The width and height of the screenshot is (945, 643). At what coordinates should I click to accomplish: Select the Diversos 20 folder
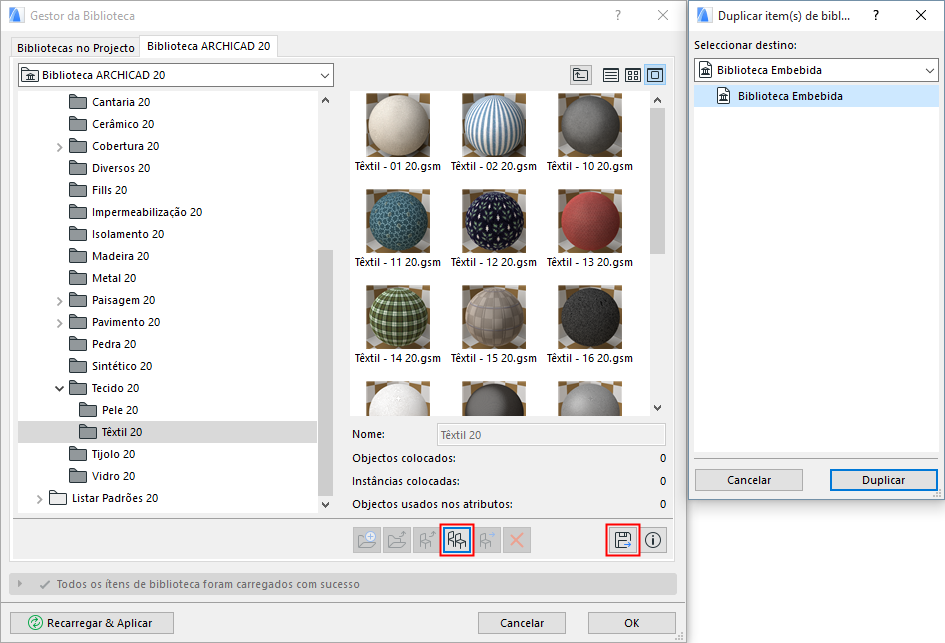[x=121, y=168]
